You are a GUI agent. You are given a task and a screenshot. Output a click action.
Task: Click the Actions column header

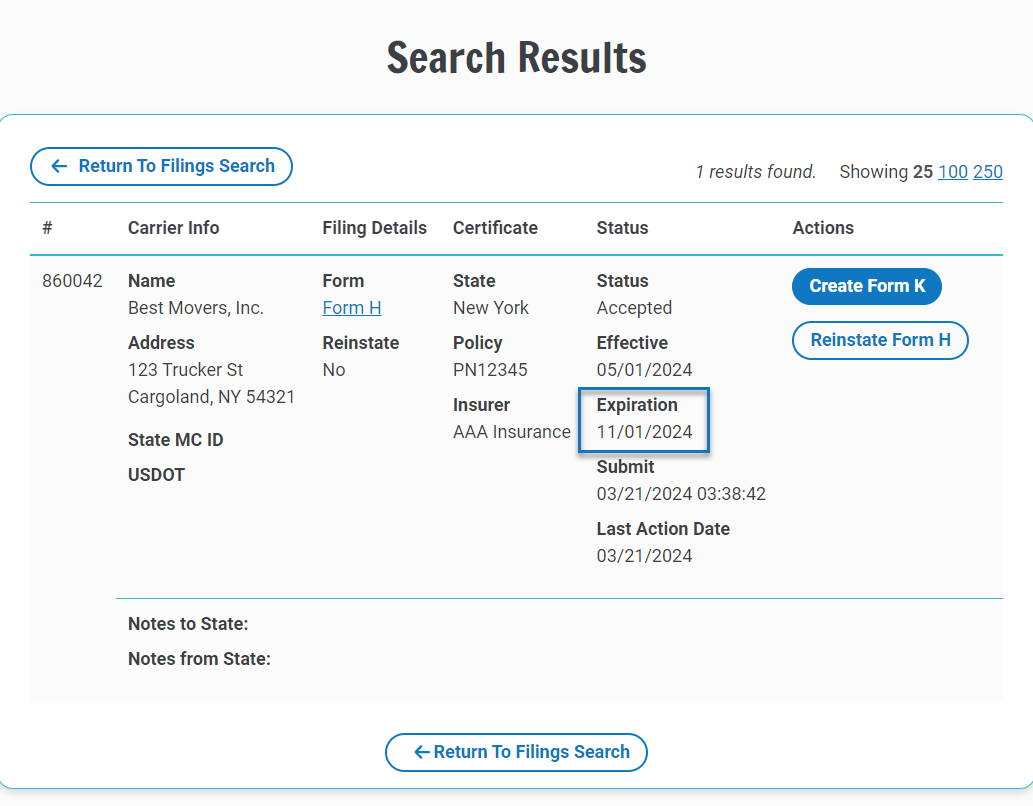823,228
